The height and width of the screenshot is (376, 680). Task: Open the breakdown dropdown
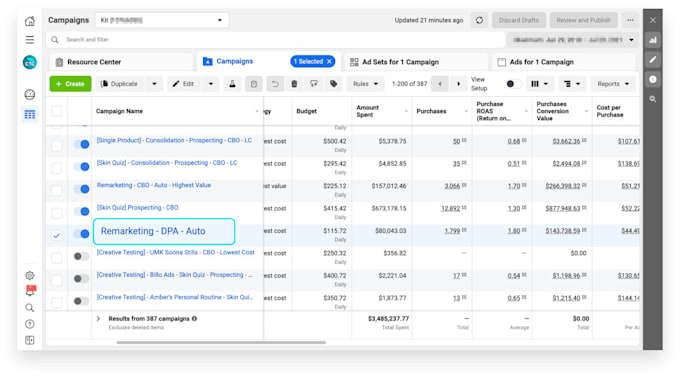[x=572, y=84]
